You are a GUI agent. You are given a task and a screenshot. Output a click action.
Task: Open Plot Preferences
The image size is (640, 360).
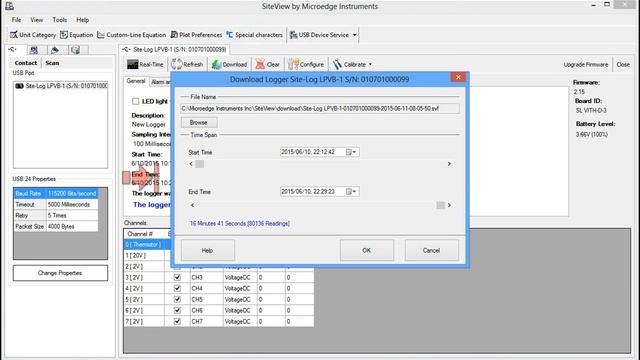click(196, 35)
